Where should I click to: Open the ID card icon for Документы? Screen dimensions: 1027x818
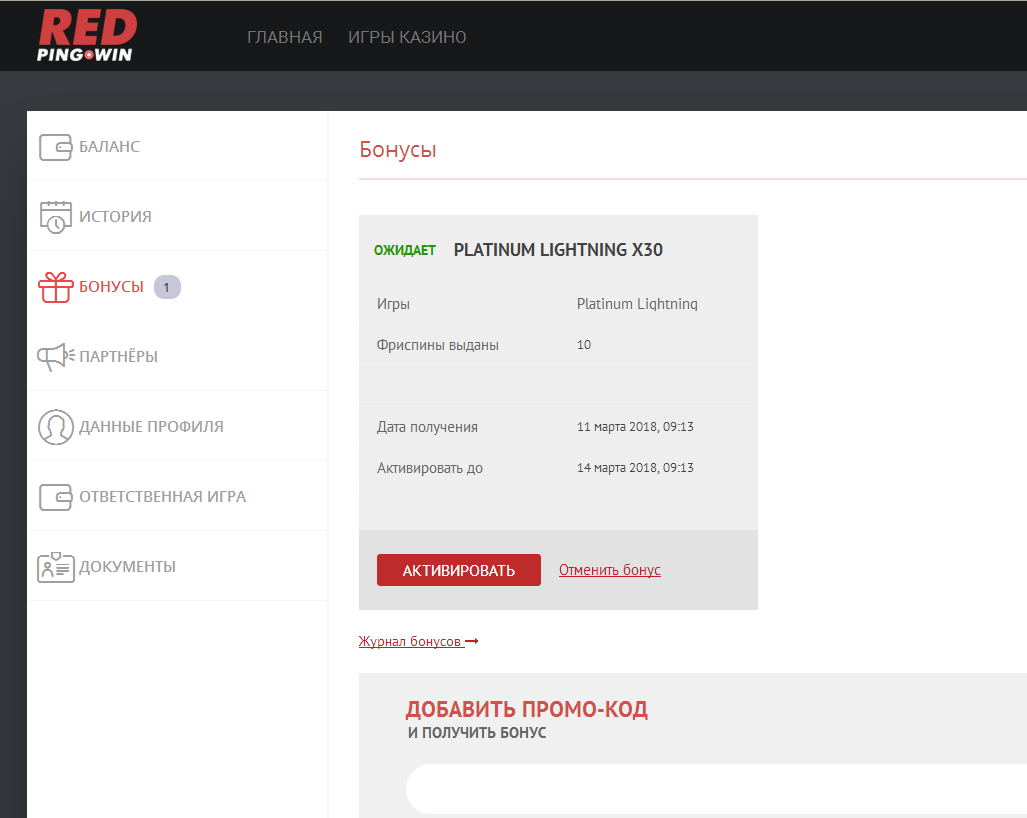[x=55, y=567]
